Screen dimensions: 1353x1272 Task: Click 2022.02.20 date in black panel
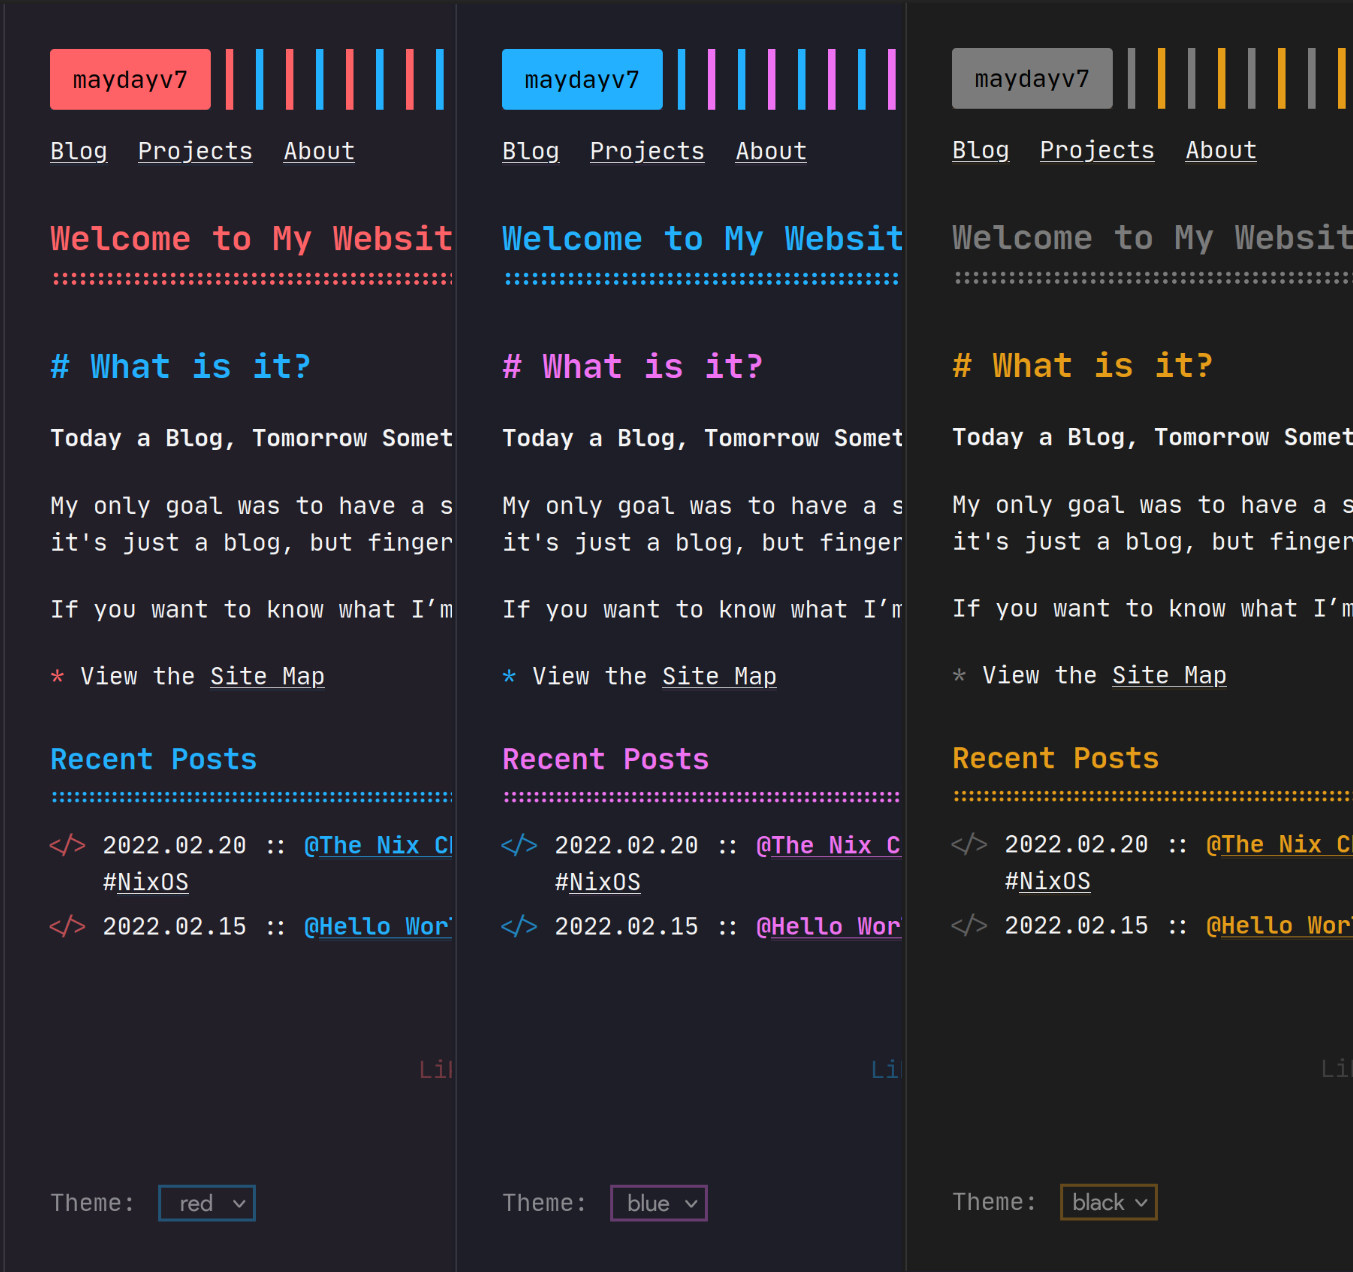(1077, 845)
